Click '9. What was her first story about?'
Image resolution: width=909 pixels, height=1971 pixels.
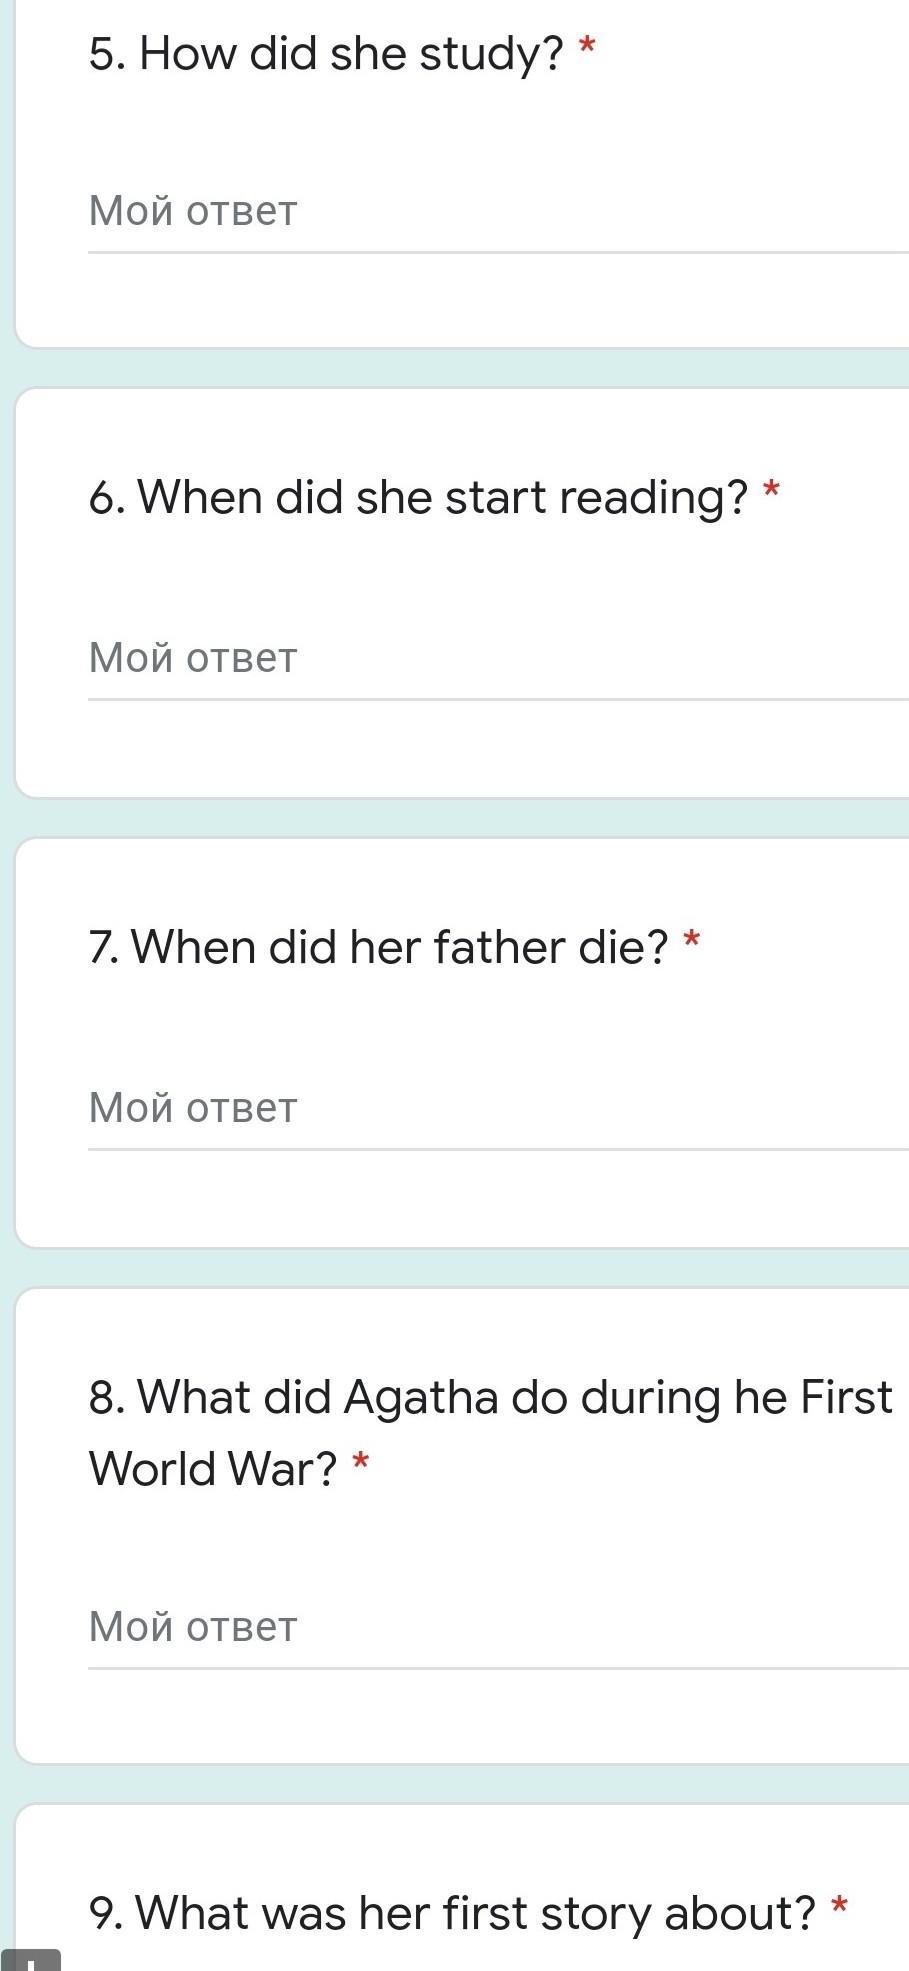(452, 1913)
